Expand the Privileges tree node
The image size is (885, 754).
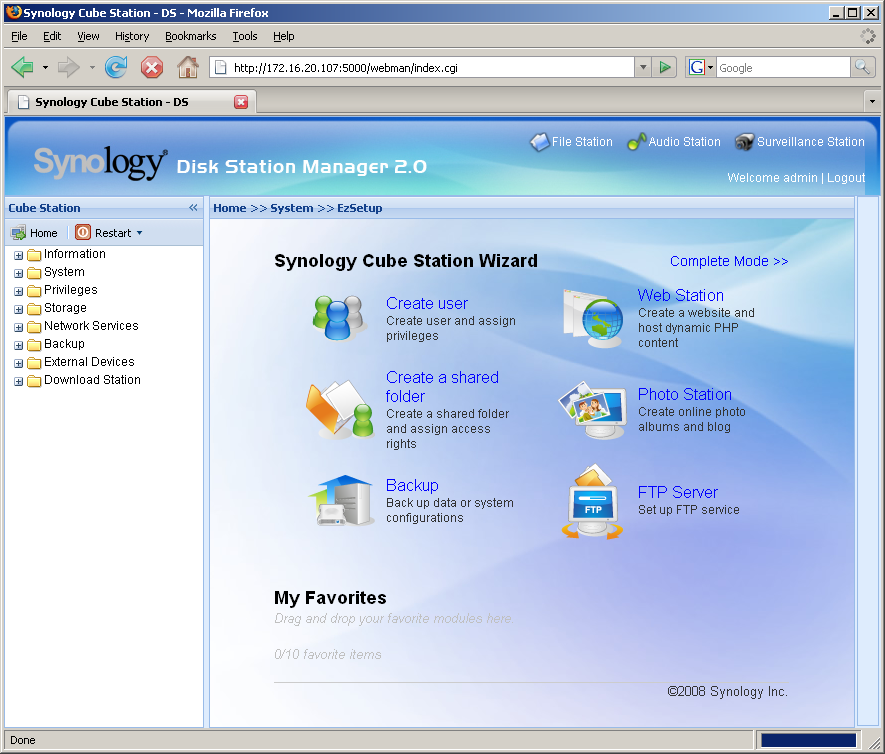(19, 291)
